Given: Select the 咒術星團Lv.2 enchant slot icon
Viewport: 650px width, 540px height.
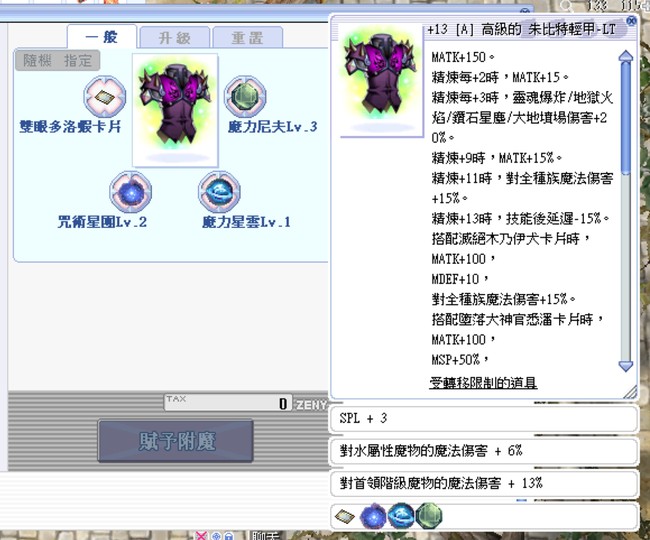Looking at the screenshot, I should [x=130, y=190].
